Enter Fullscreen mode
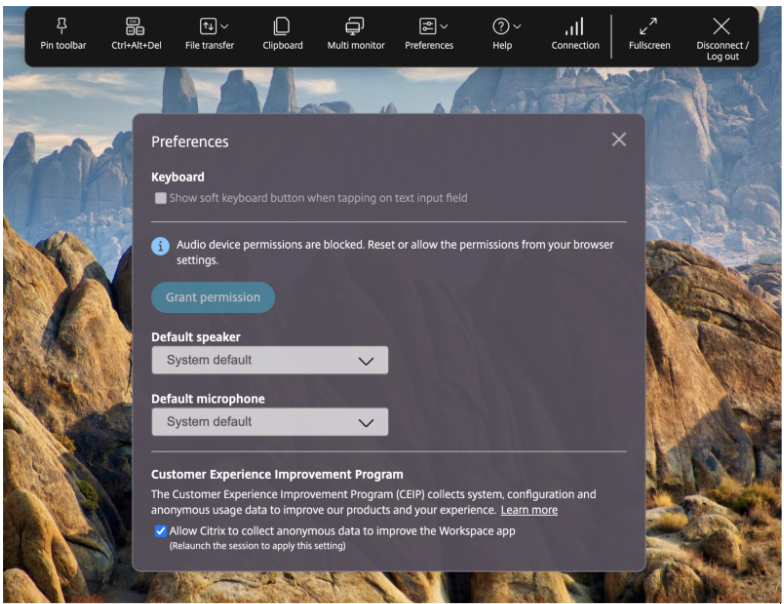 click(648, 26)
